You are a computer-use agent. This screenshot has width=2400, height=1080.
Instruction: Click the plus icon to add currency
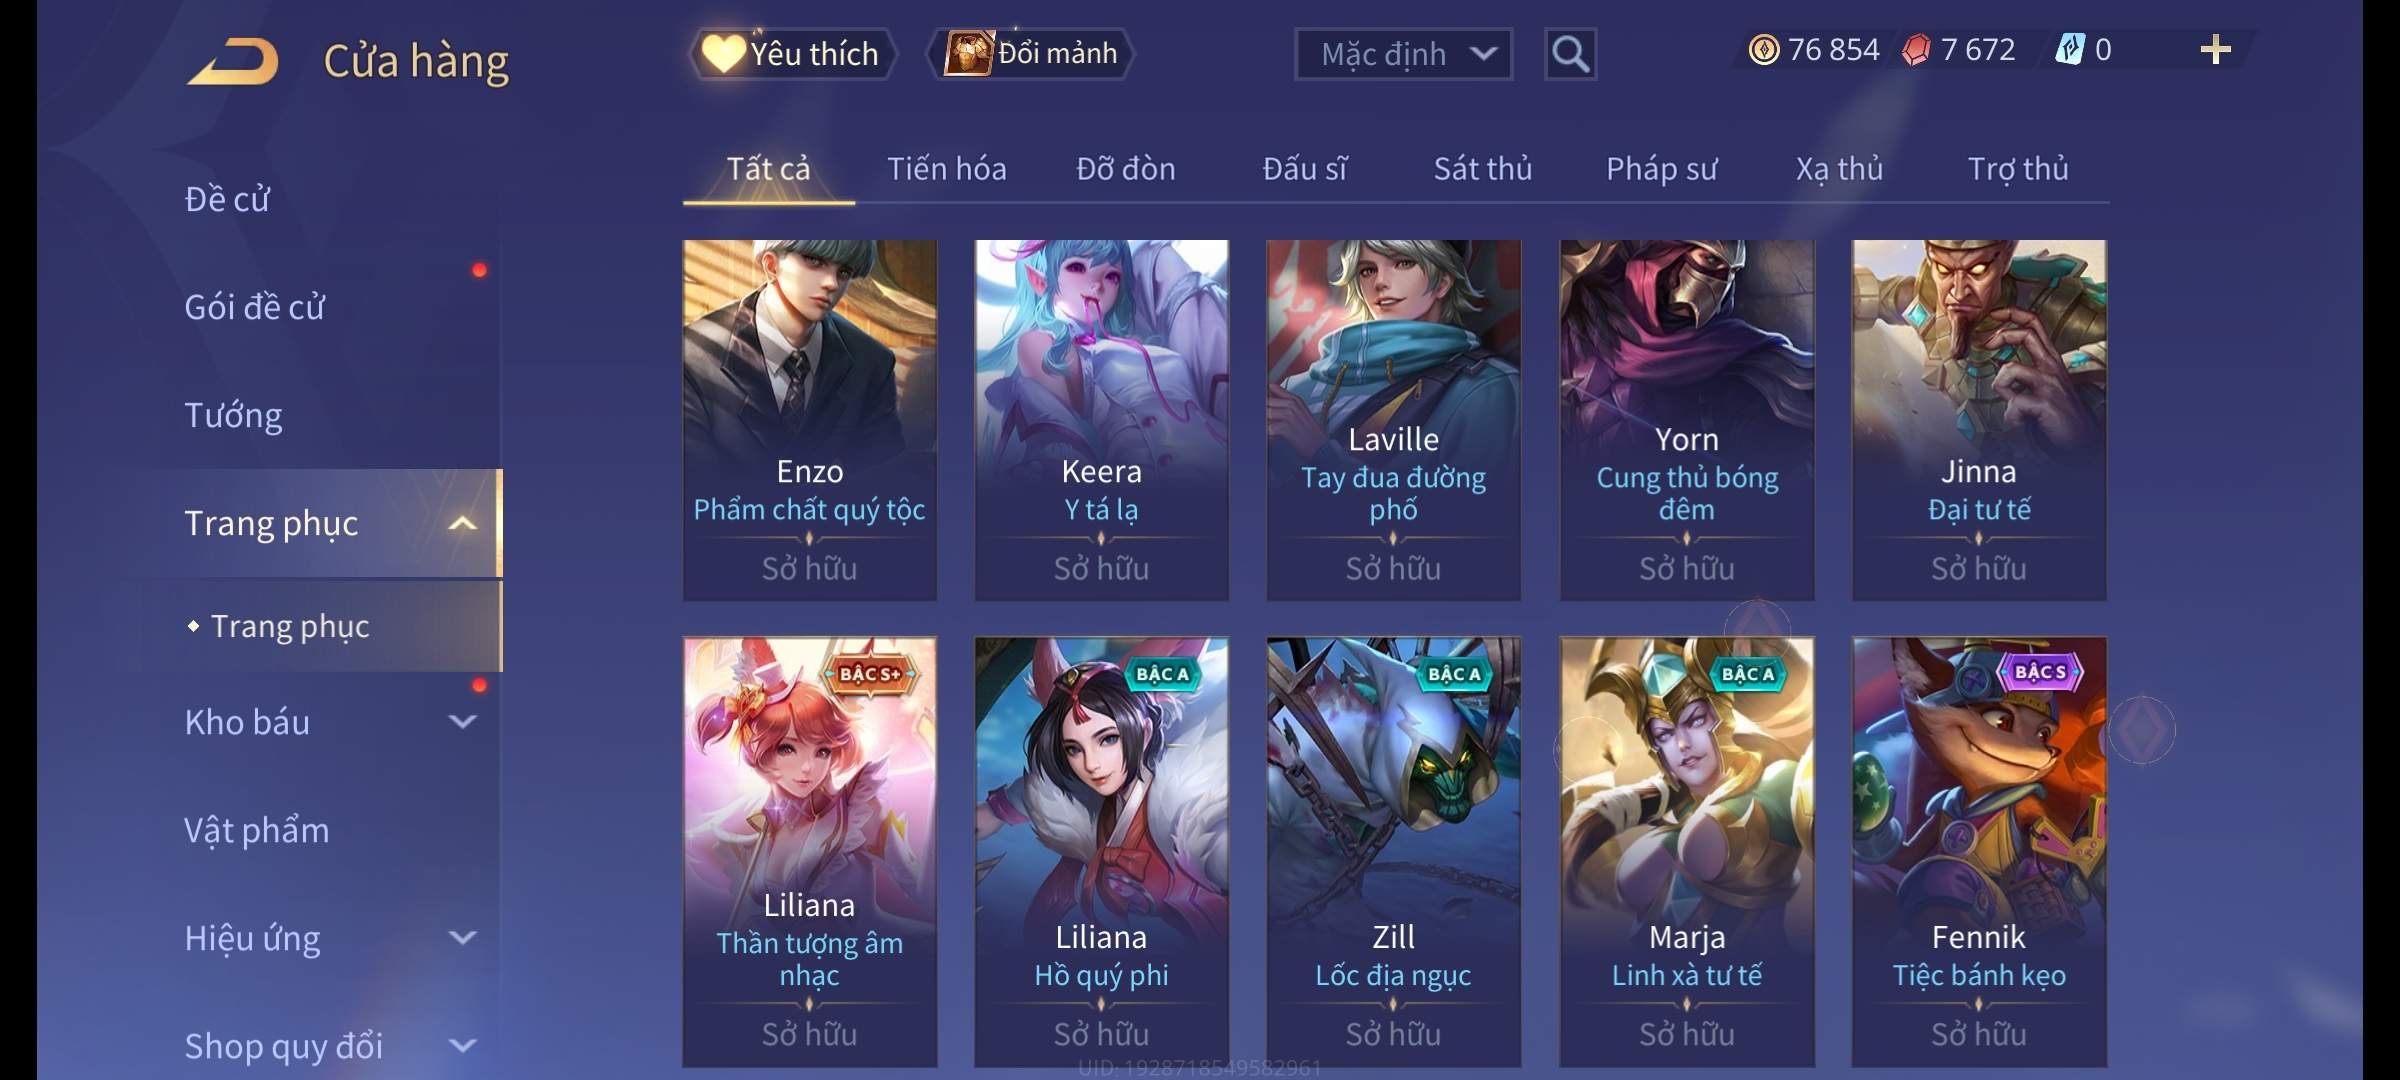tap(2215, 50)
